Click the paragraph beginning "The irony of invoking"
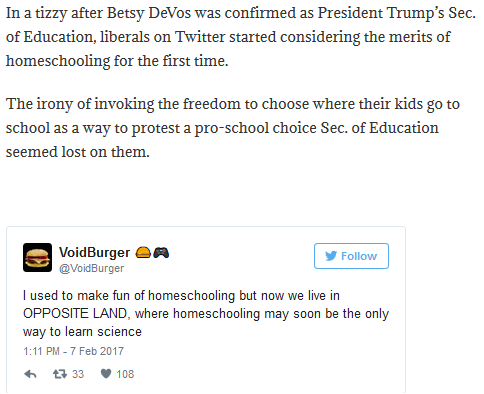This screenshot has width=484, height=394. click(x=233, y=128)
